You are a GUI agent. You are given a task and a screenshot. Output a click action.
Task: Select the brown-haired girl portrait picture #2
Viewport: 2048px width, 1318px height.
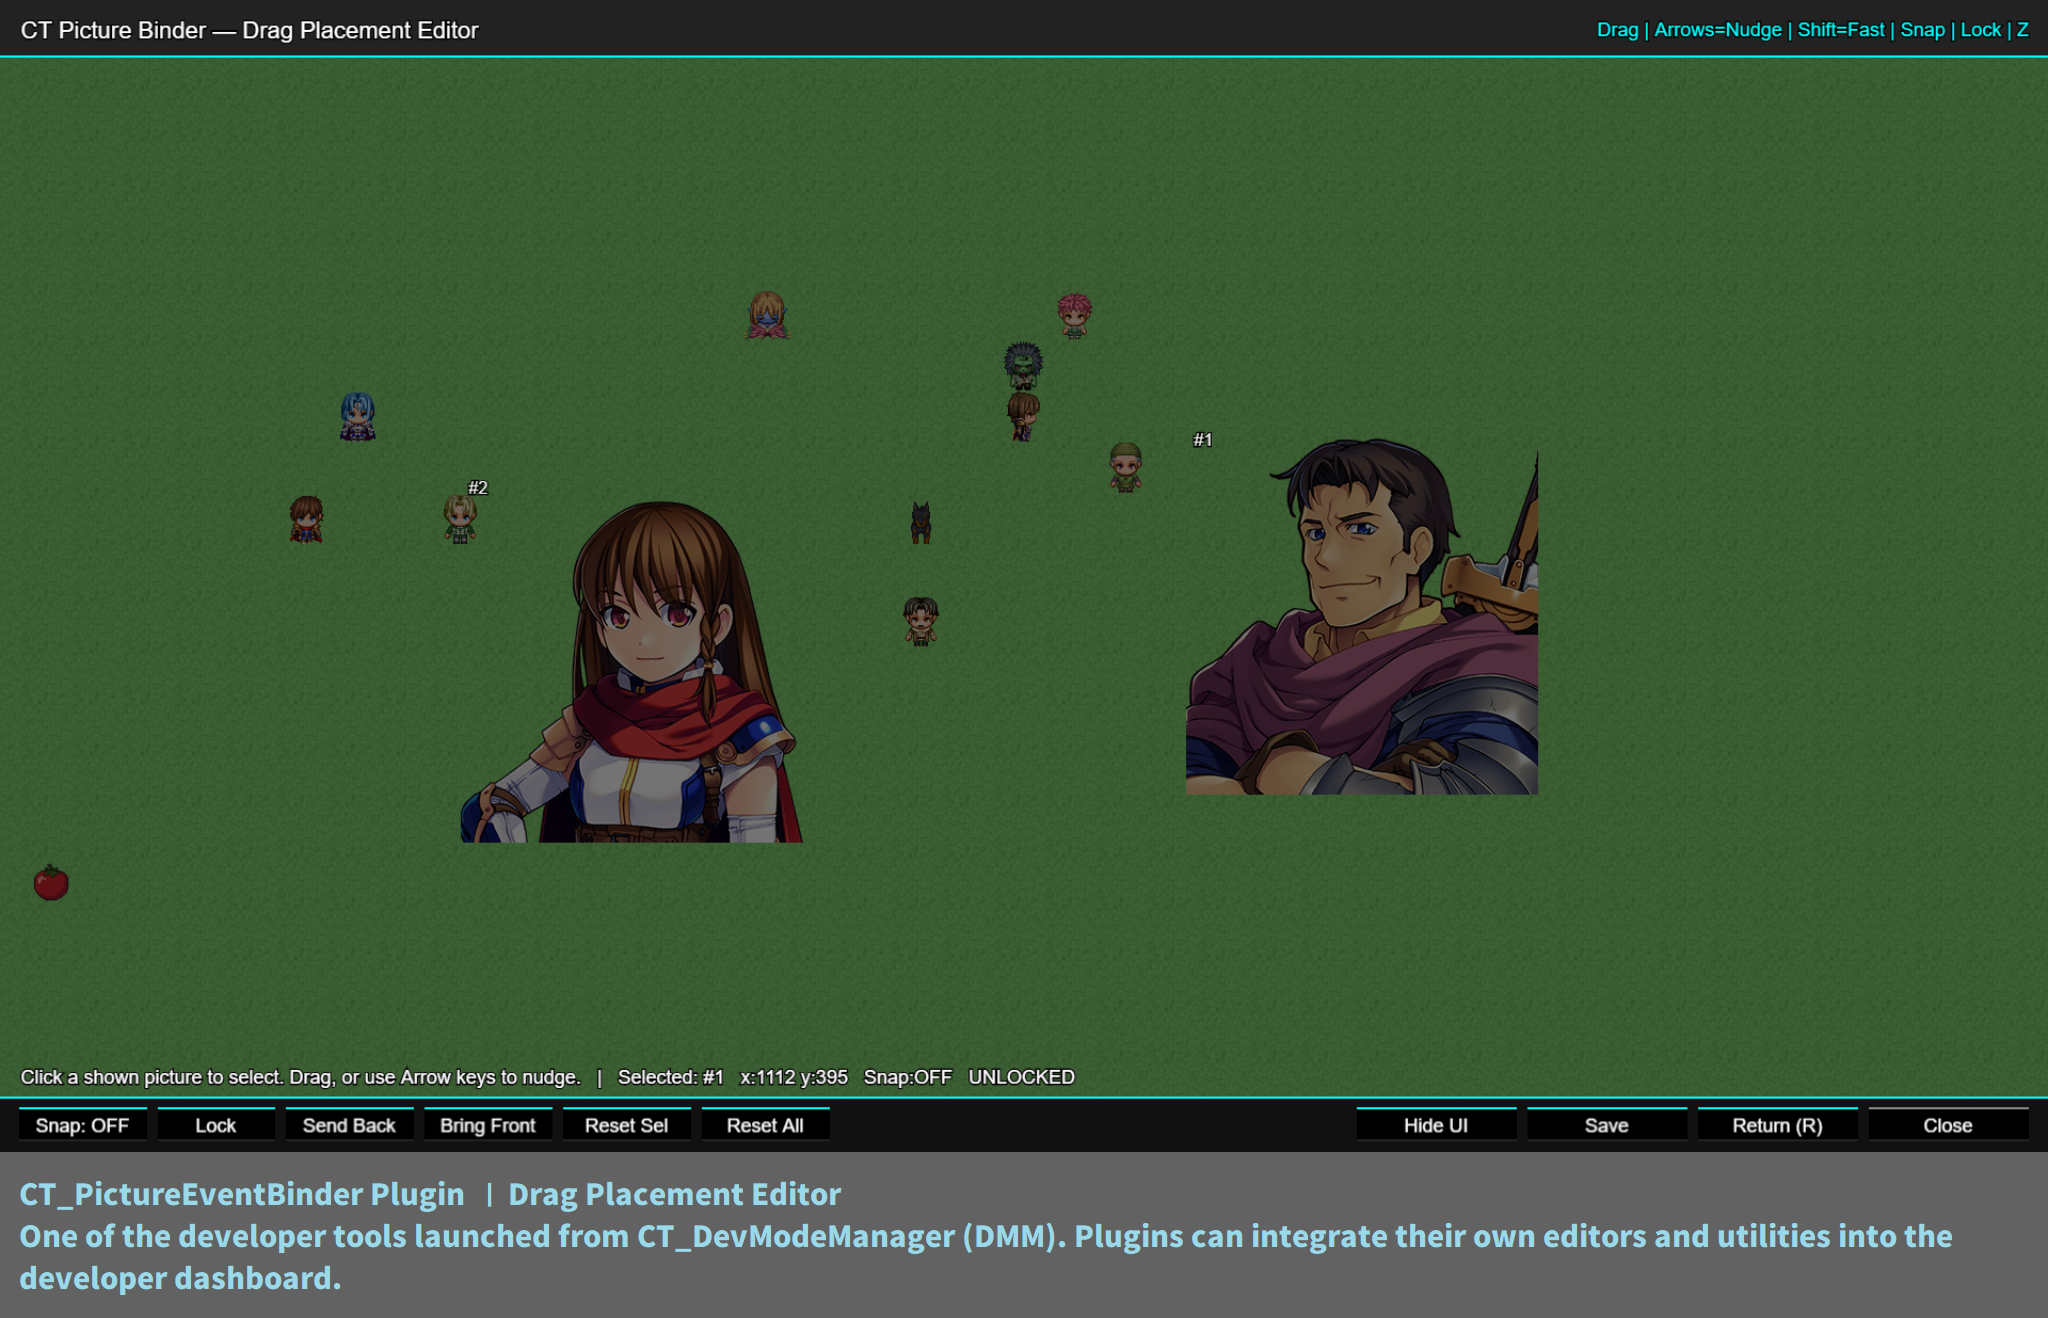pyautogui.click(x=632, y=672)
